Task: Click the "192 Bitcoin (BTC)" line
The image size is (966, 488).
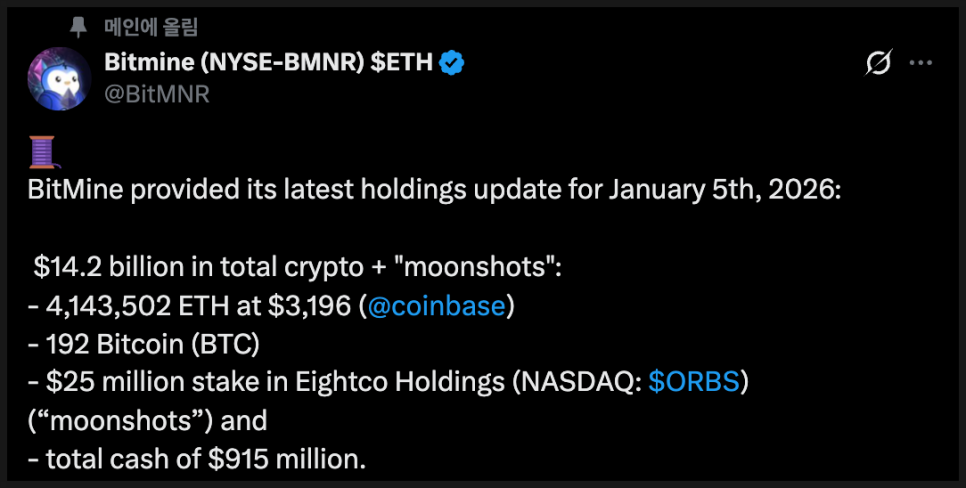Action: 146,344
